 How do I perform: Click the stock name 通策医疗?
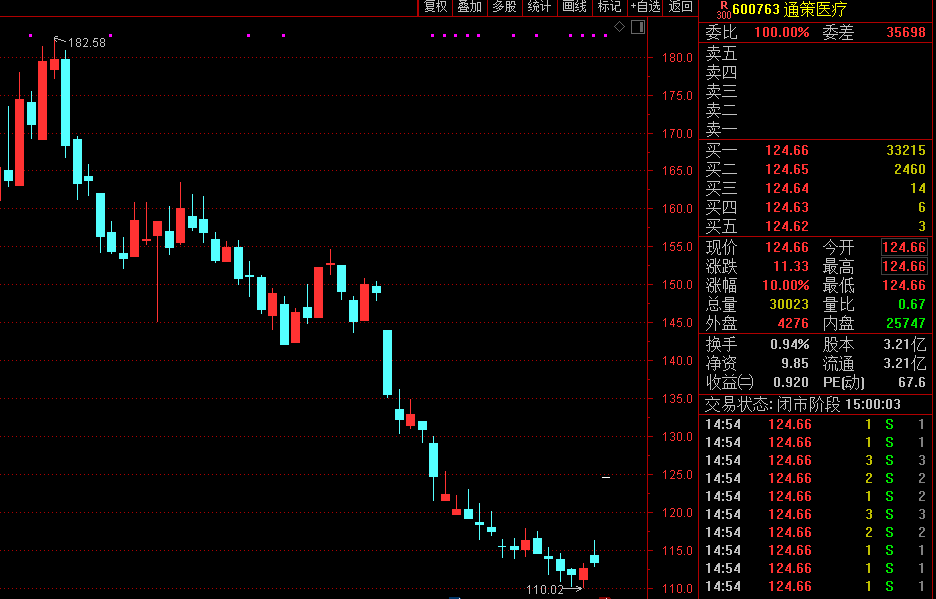click(x=815, y=10)
